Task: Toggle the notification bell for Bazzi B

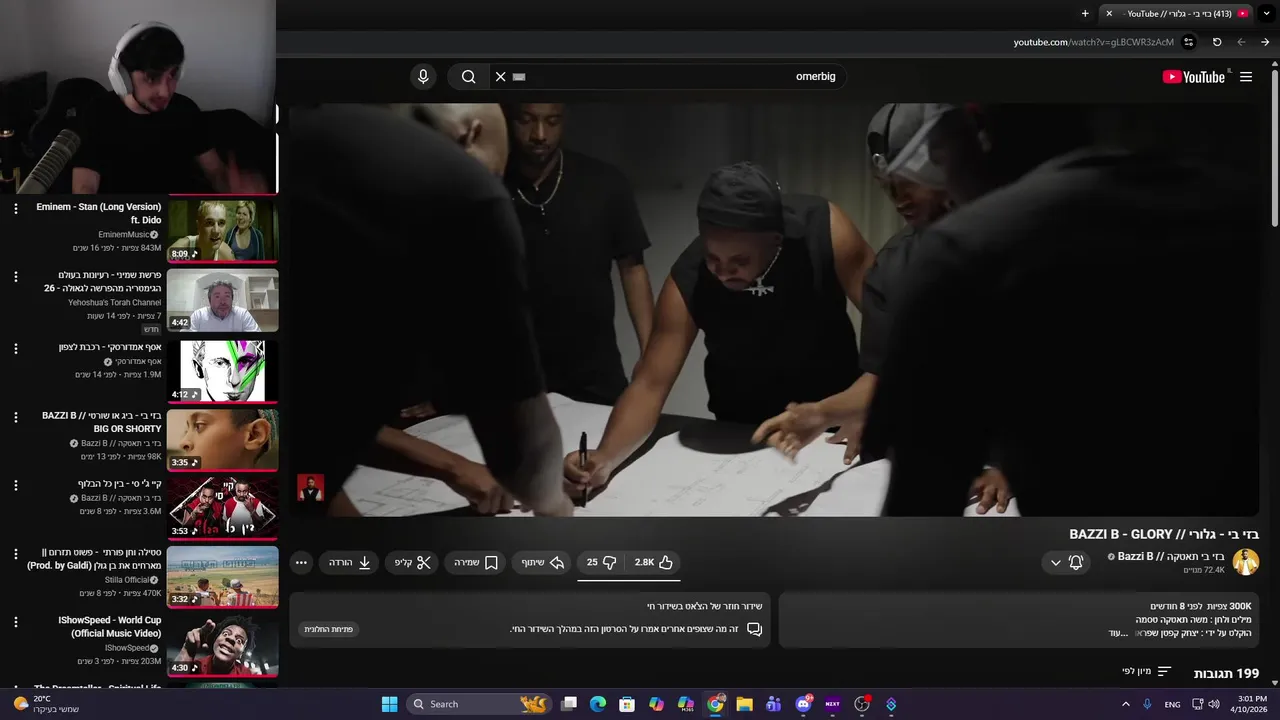Action: click(1076, 563)
